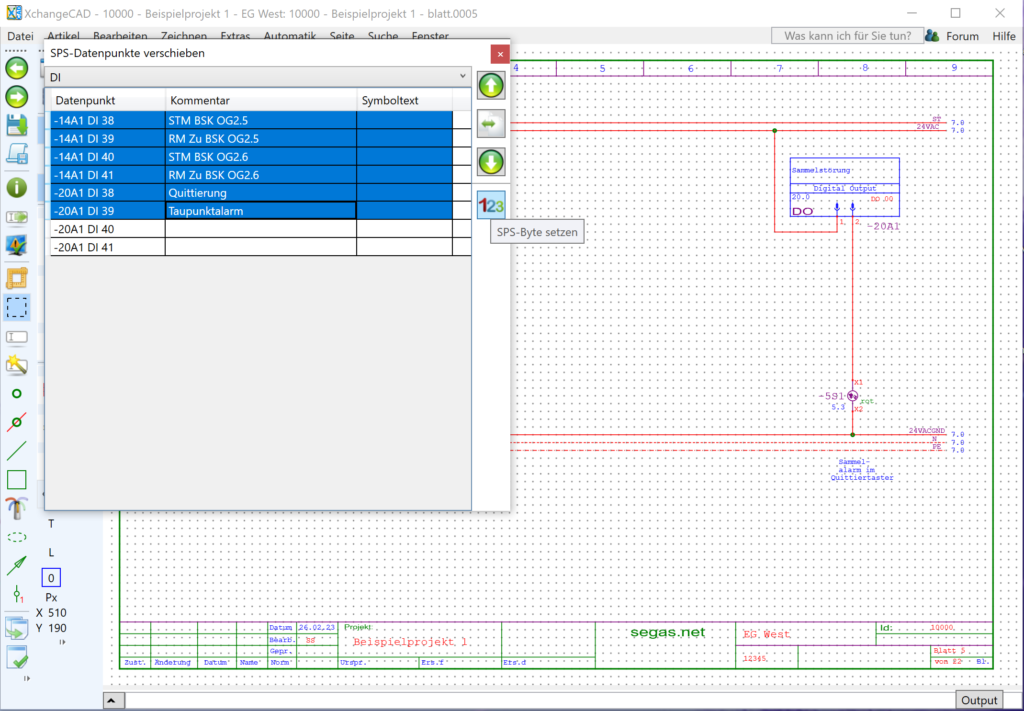
Task: Click the save disk icon
Action: point(16,125)
